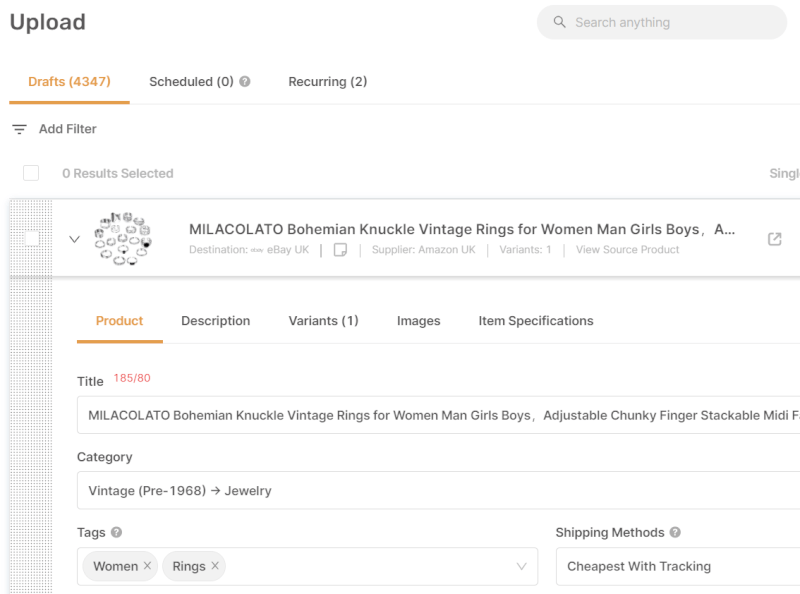
Task: Click the search magnifier icon
Action: 559,22
